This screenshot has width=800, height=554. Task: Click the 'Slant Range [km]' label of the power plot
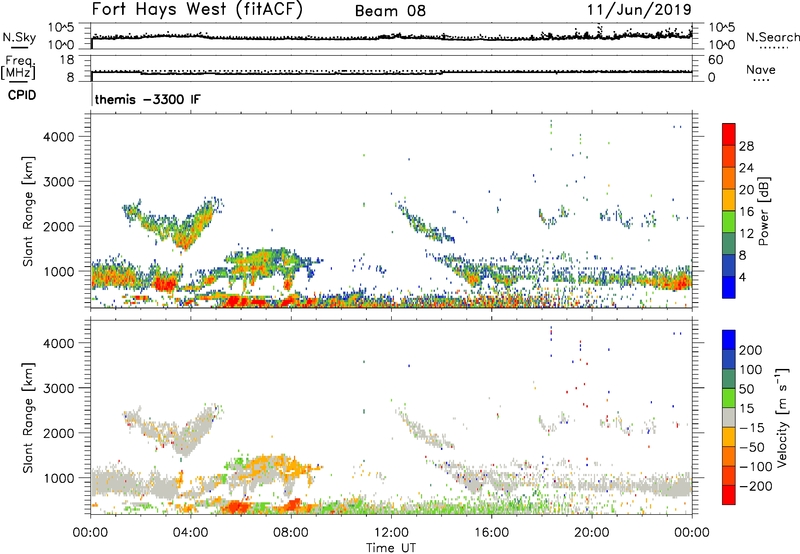click(28, 211)
